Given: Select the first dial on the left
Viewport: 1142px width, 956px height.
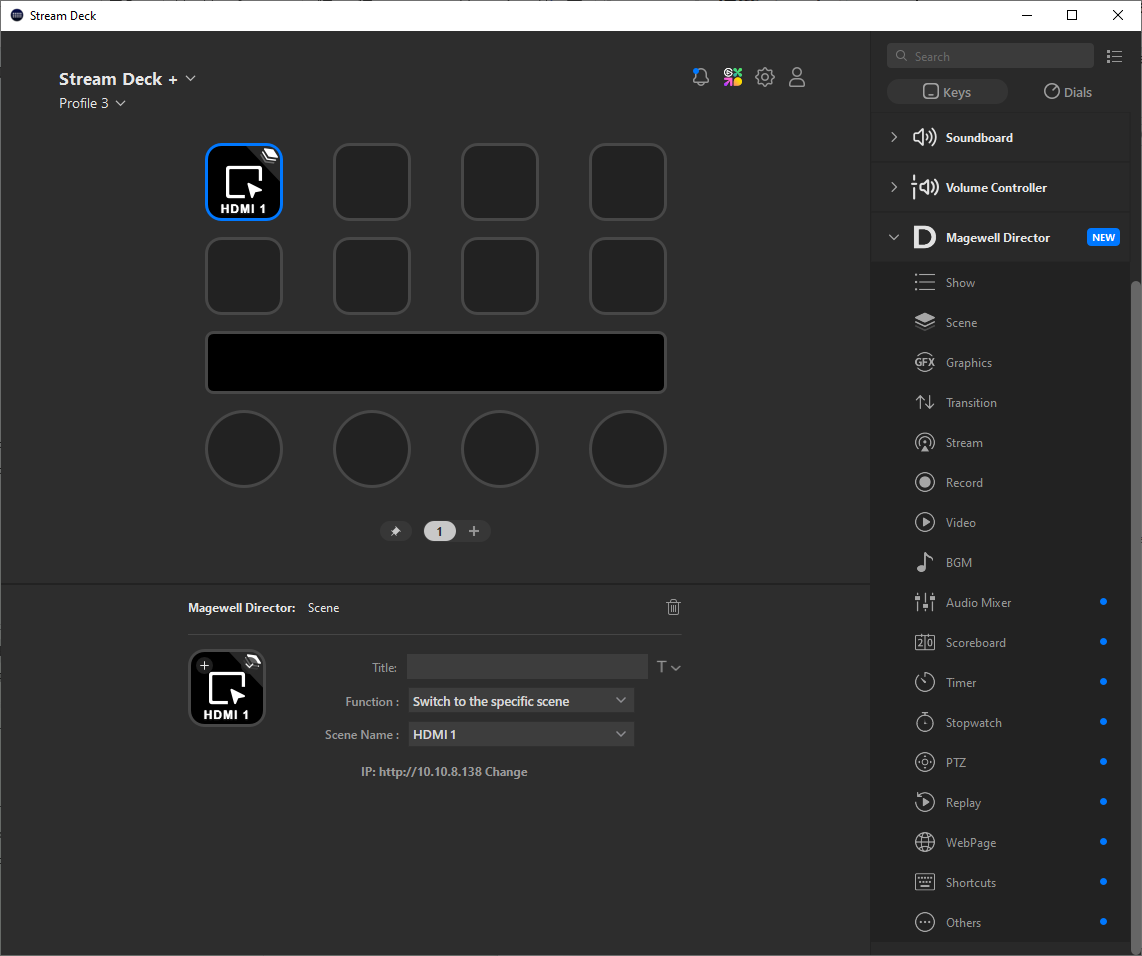Looking at the screenshot, I should (x=244, y=449).
